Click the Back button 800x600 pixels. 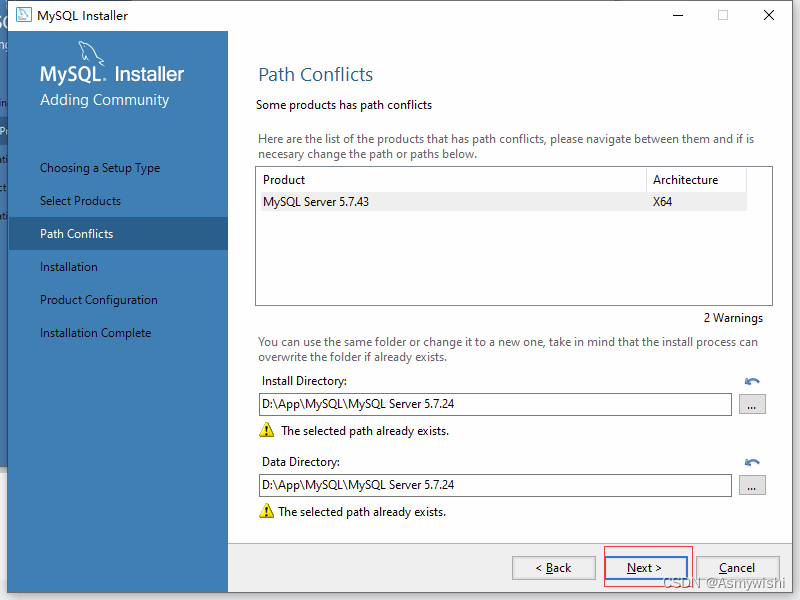coord(554,567)
